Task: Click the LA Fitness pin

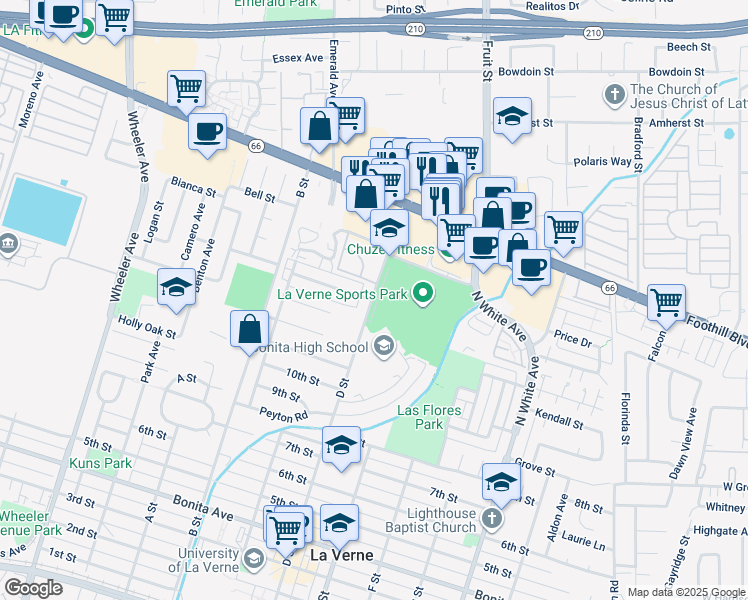Action: coord(86,30)
